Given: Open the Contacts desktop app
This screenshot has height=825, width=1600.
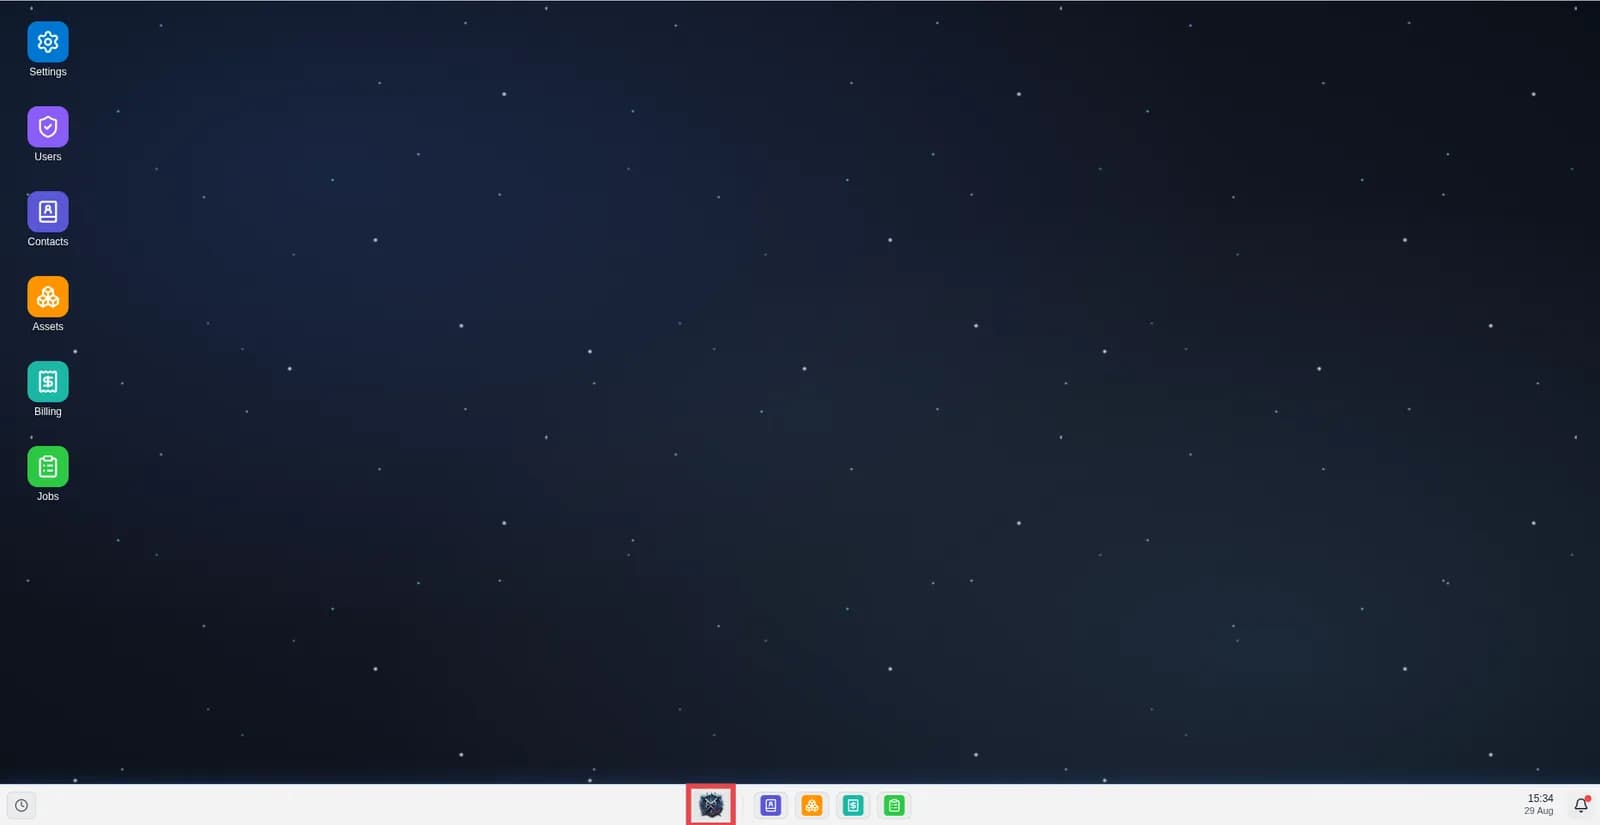Looking at the screenshot, I should [48, 212].
